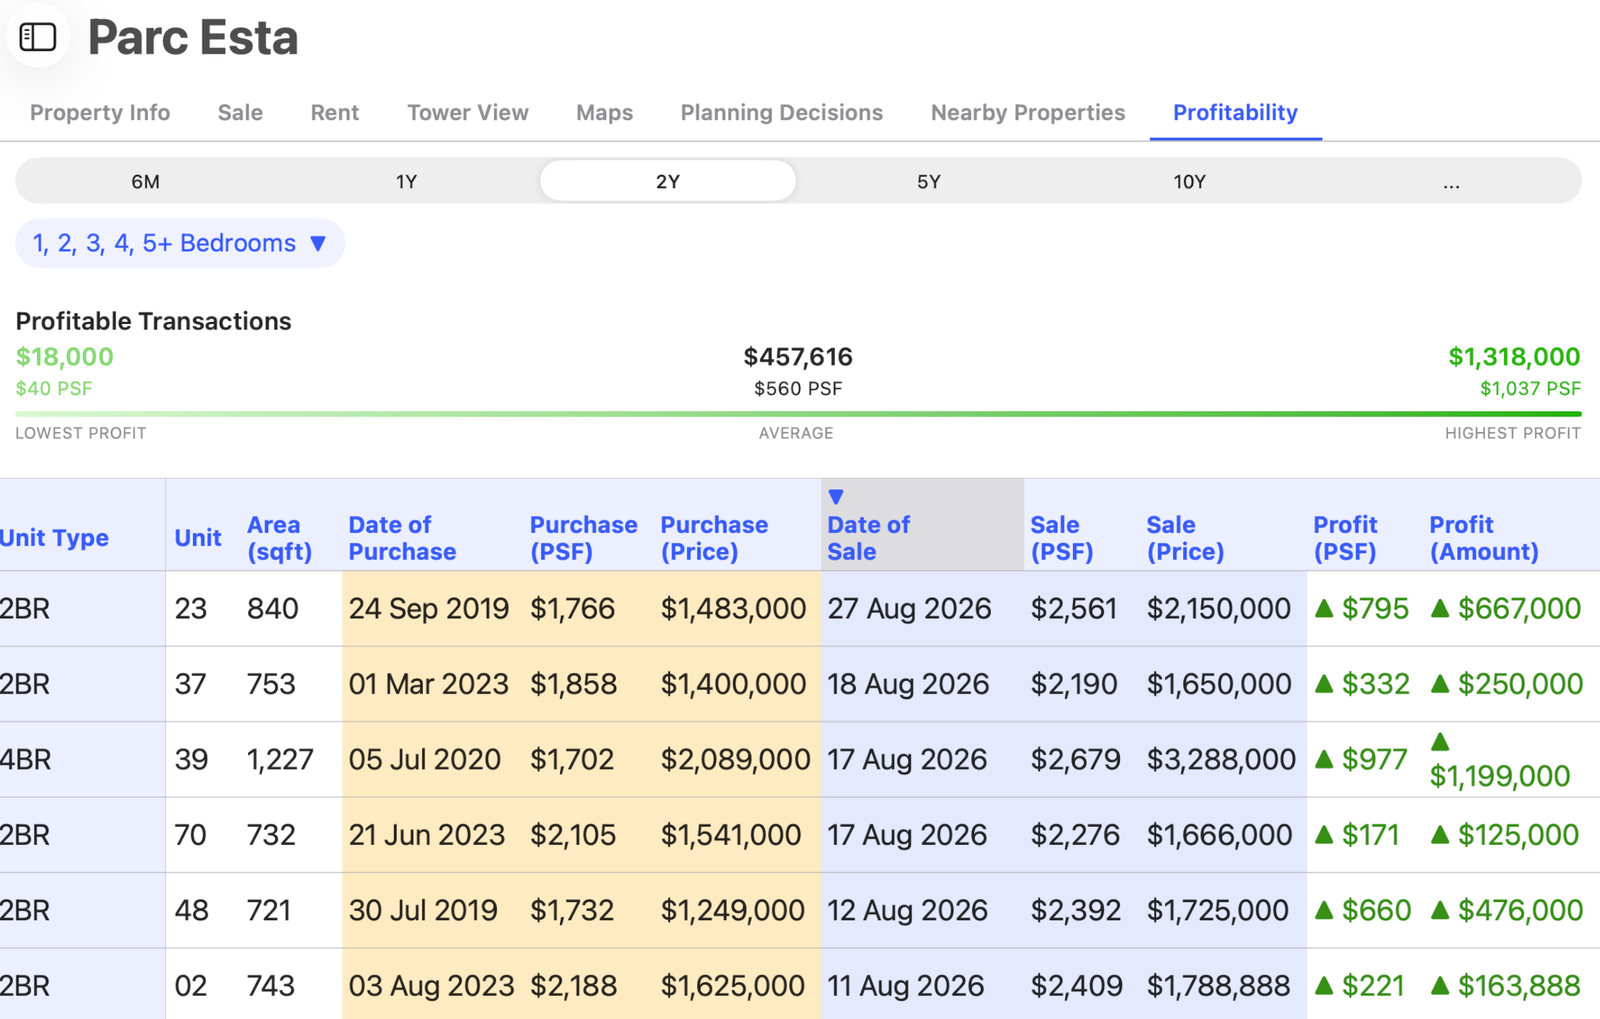Select the sale date 27 Aug 2026

pos(909,609)
